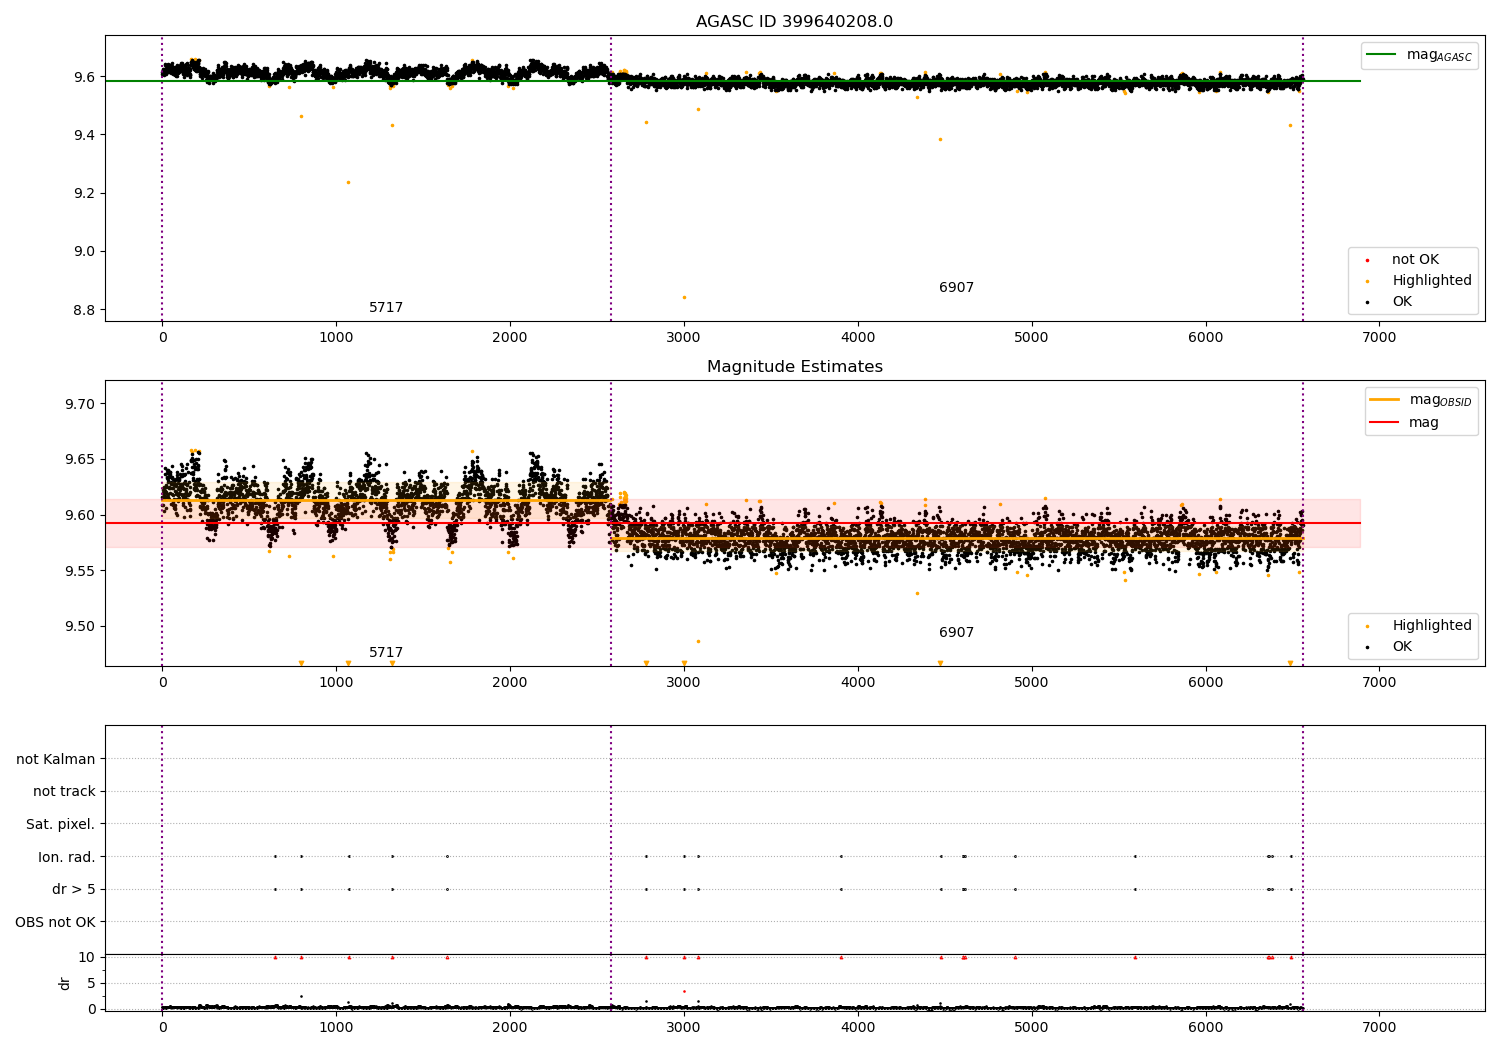This screenshot has height=1050, width=1500.
Task: Click the green mag AGASC legend line
Action: pos(1382,55)
